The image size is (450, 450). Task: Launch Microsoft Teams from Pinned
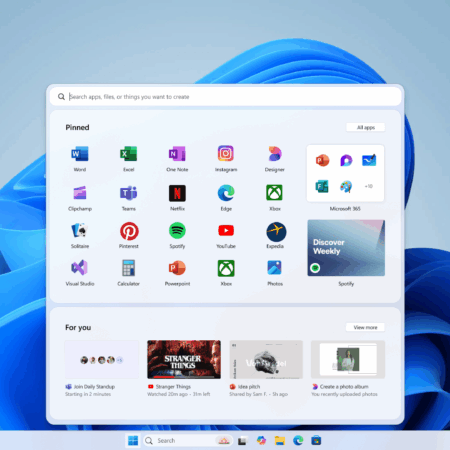click(129, 193)
